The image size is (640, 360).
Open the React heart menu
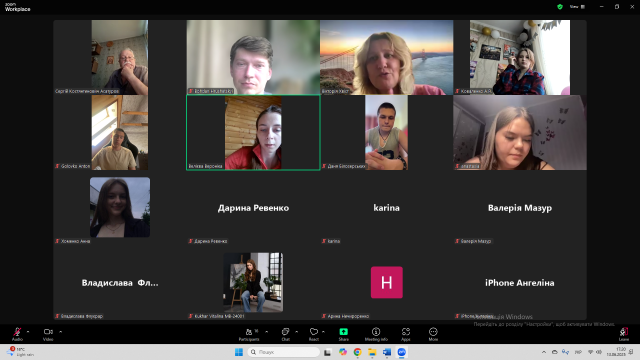(x=313, y=333)
